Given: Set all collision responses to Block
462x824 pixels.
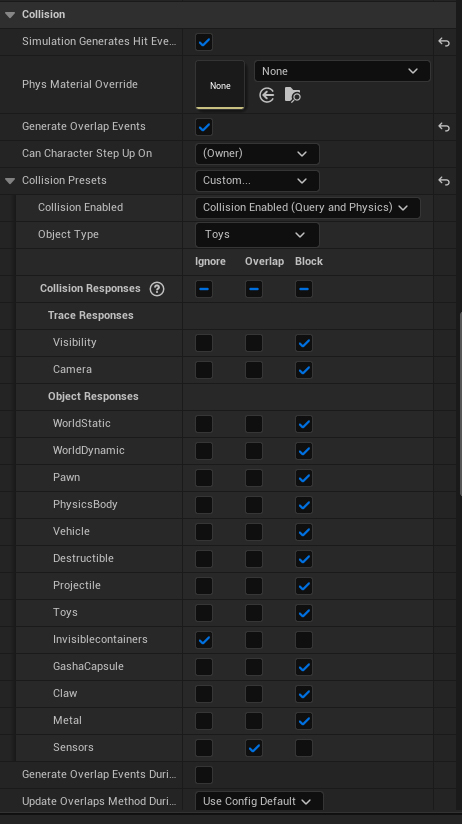Looking at the screenshot, I should point(304,289).
